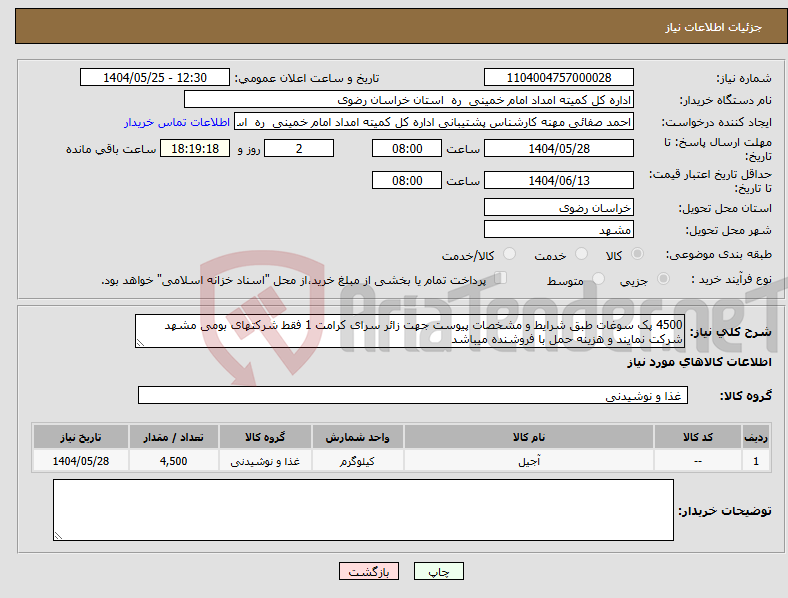Click the طبقه بندی موضوعی label
788x598 pixels.
pyautogui.click(x=719, y=255)
